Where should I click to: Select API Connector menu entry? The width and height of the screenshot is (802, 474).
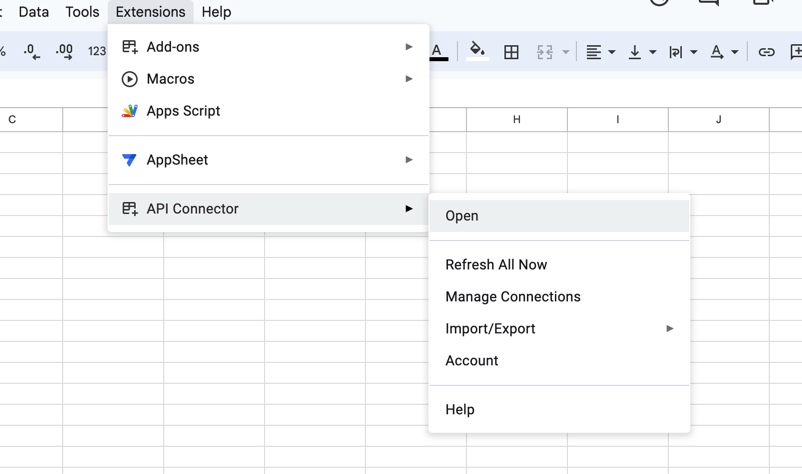coord(269,209)
